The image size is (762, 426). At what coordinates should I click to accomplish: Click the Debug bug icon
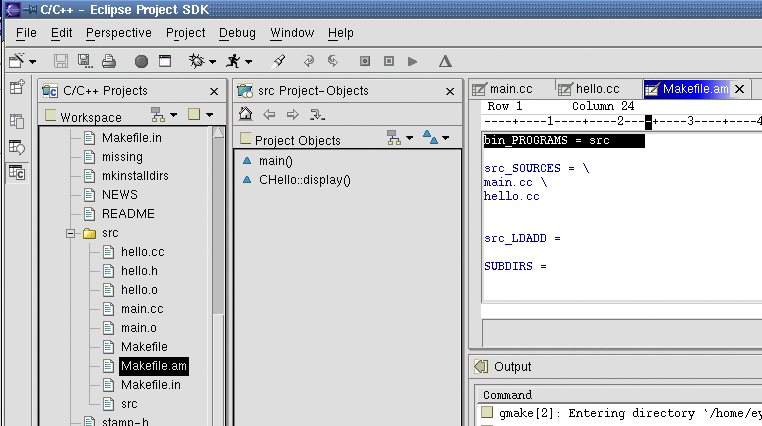coord(196,61)
